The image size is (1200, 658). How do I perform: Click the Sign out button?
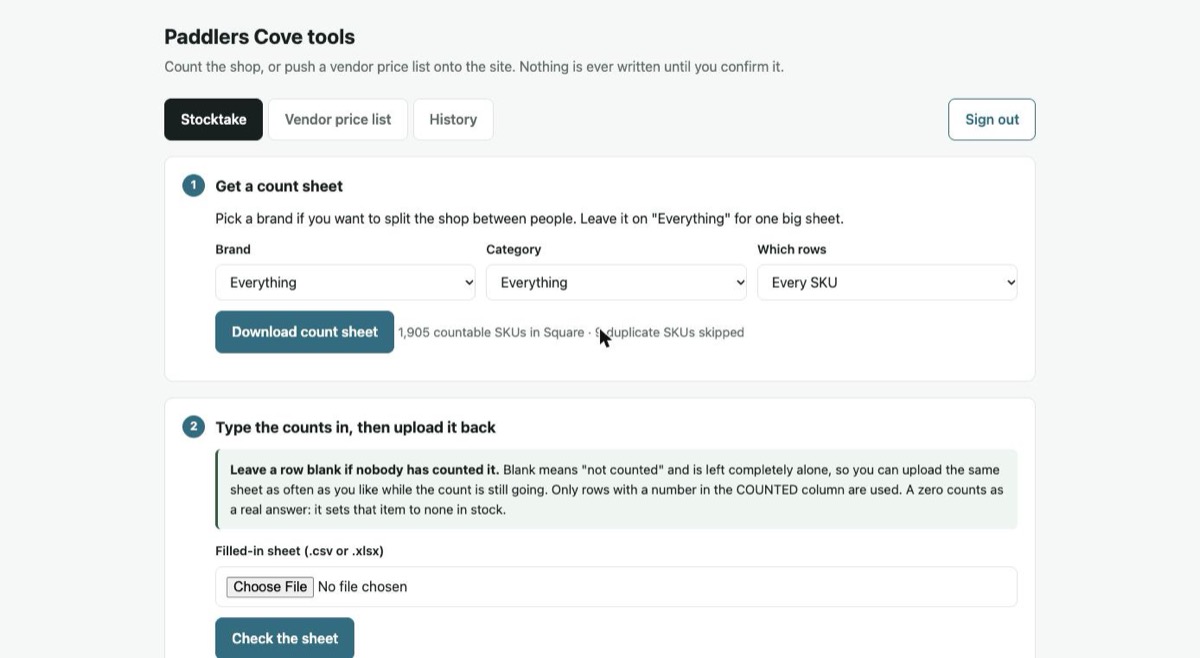click(991, 119)
